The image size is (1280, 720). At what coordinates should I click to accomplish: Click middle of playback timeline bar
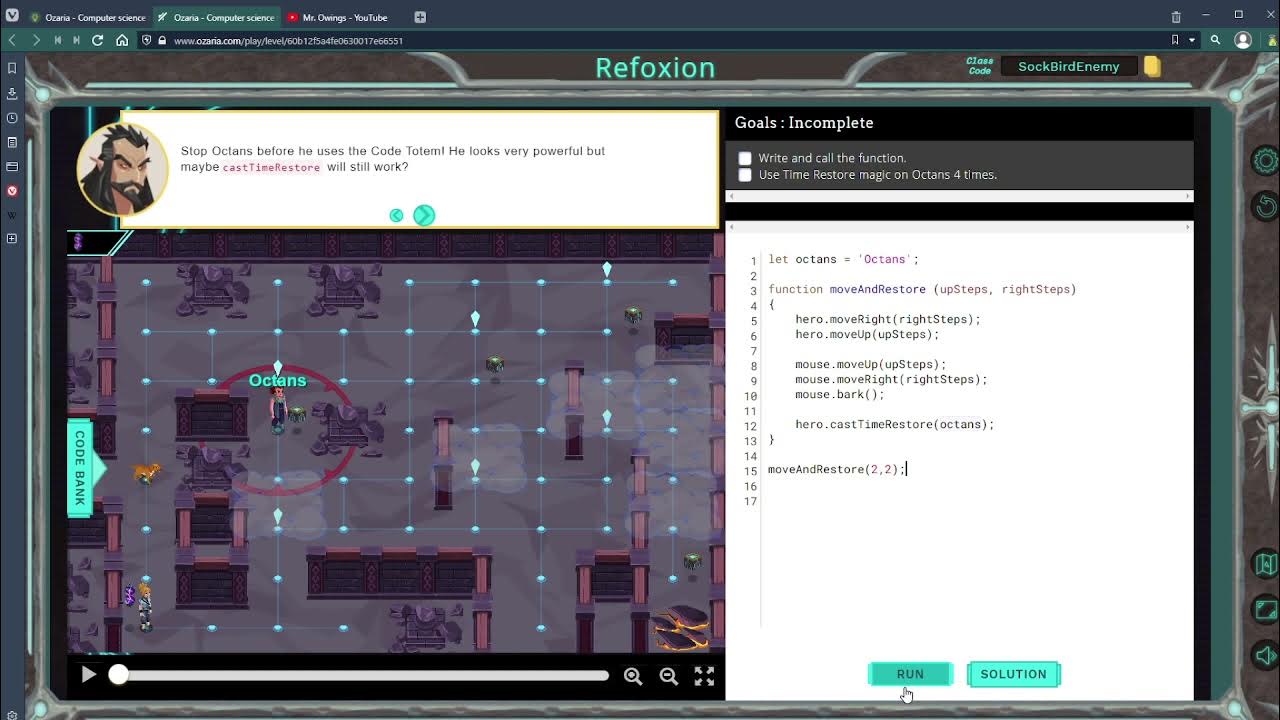[x=363, y=675]
